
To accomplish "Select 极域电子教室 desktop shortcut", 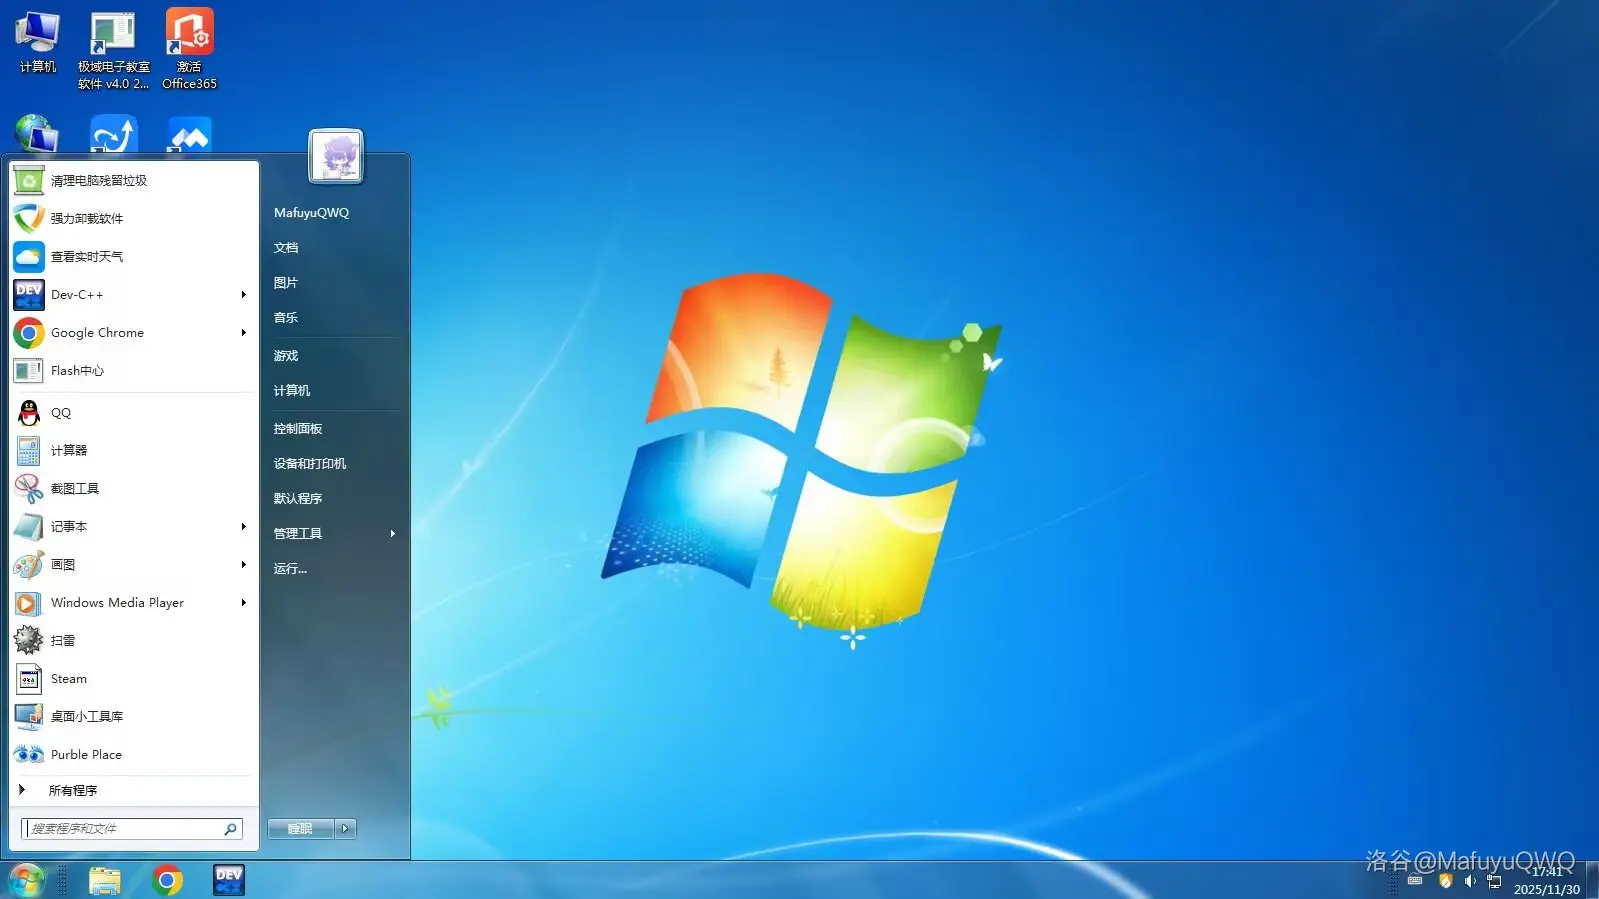I will click(x=113, y=51).
